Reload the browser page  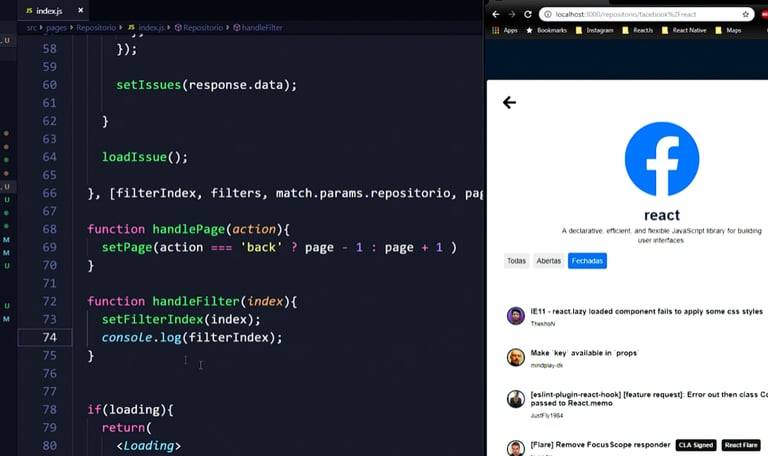pos(528,14)
